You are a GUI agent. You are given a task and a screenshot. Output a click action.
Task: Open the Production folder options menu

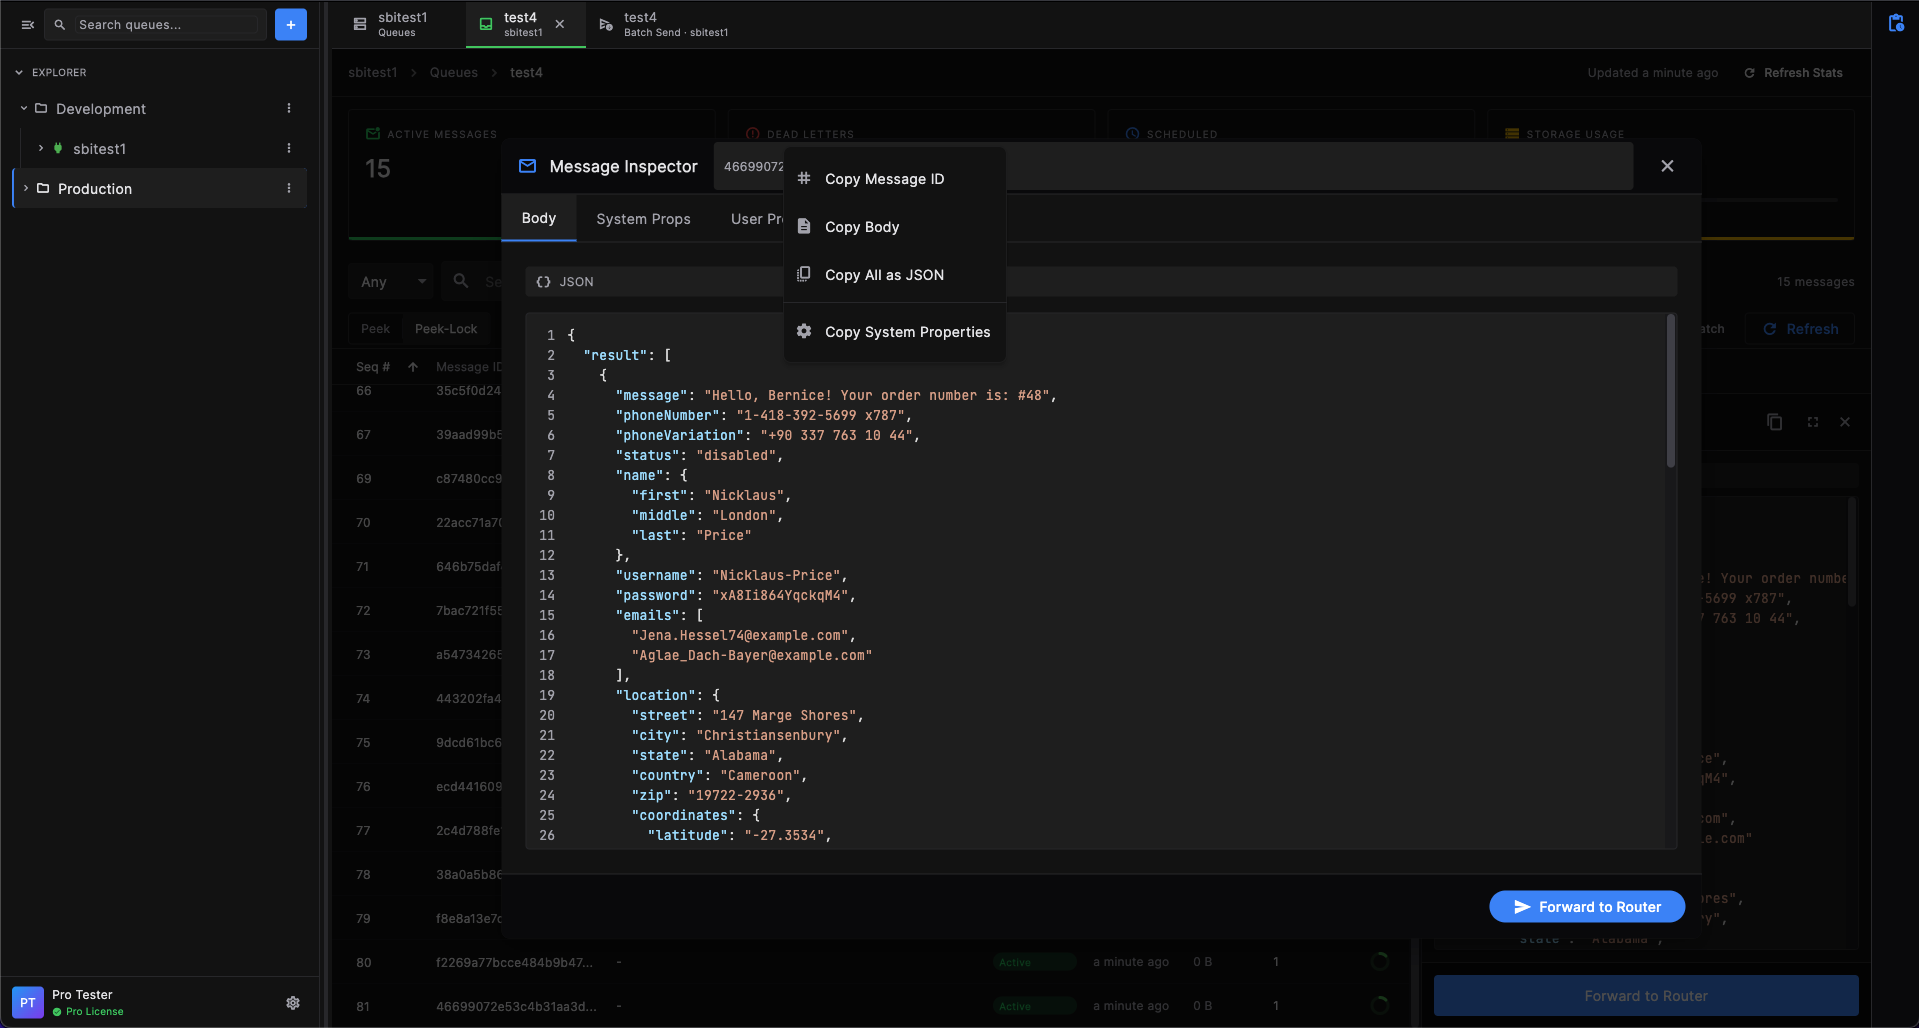(x=289, y=188)
